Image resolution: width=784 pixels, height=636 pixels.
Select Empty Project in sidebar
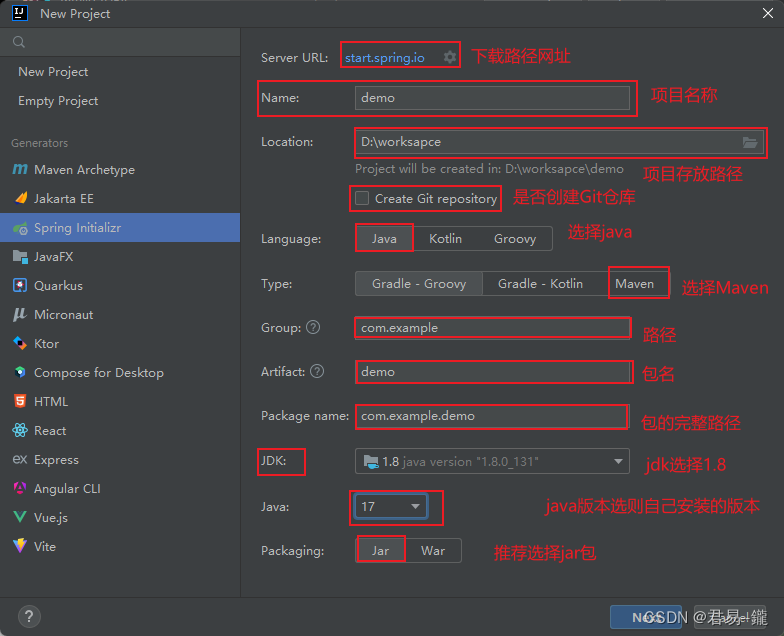click(x=120, y=100)
